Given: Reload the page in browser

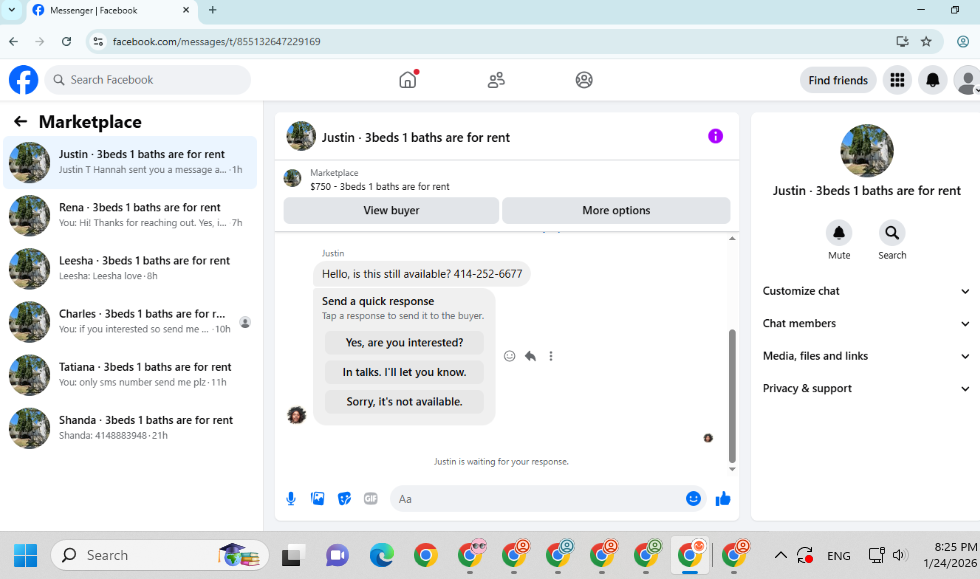Looking at the screenshot, I should coord(66,41).
